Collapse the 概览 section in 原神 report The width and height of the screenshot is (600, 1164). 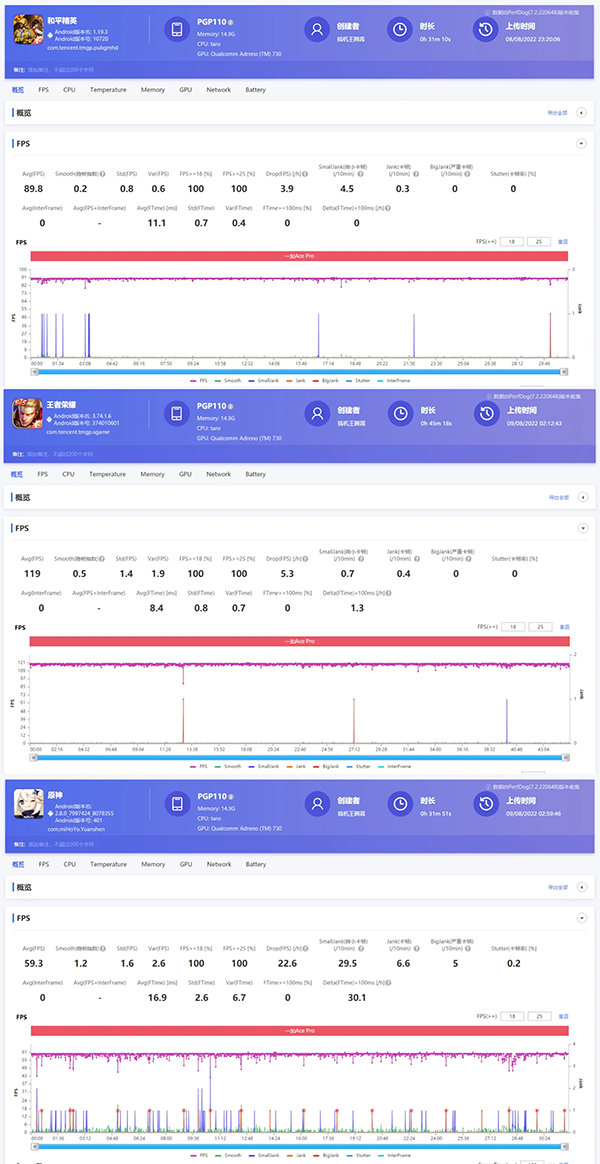coord(581,887)
